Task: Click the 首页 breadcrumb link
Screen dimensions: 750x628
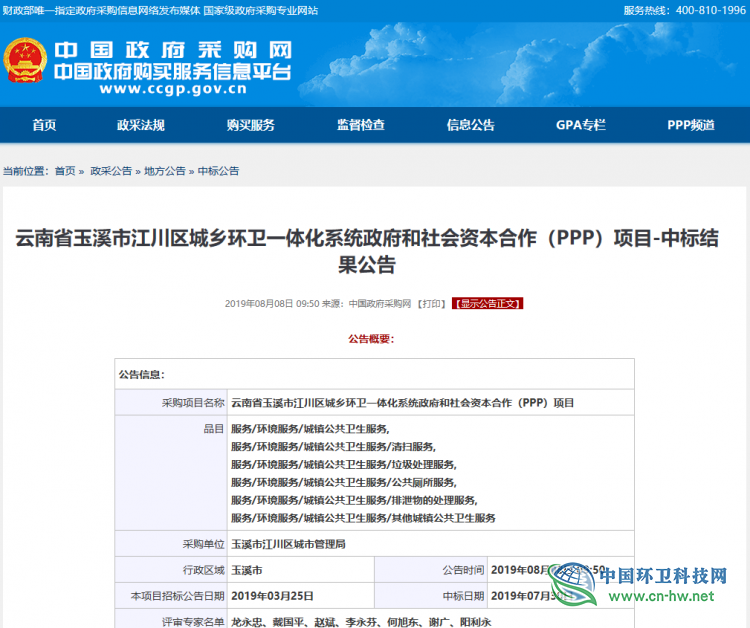Action: click(65, 171)
